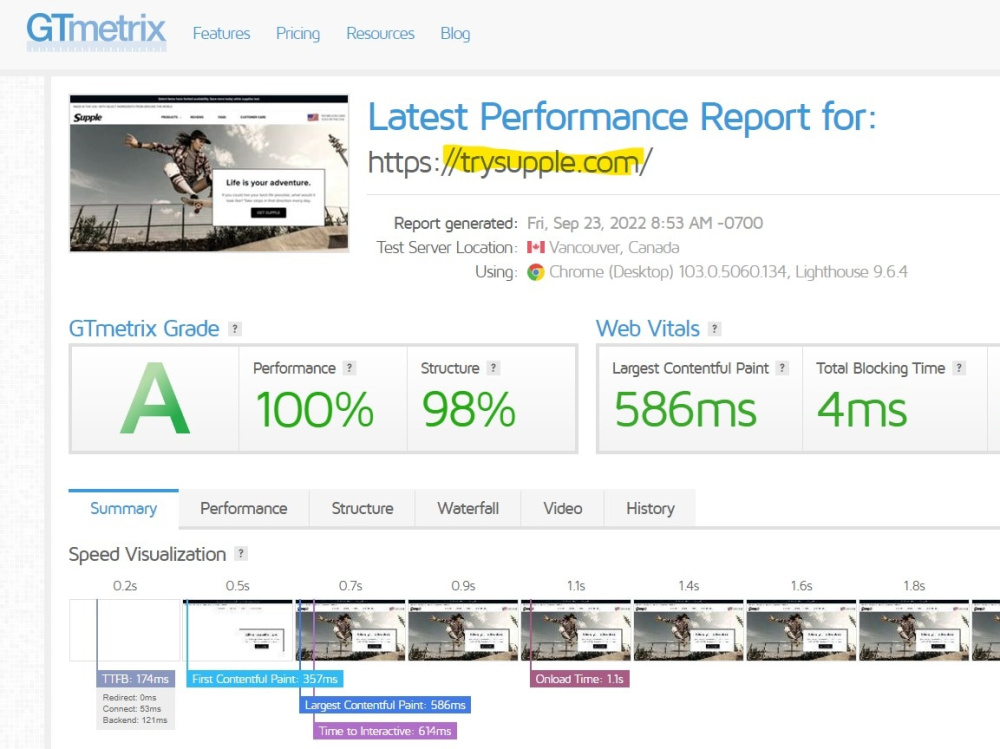Image resolution: width=1000 pixels, height=749 pixels.
Task: Open the Waterfall tab
Action: coord(468,508)
